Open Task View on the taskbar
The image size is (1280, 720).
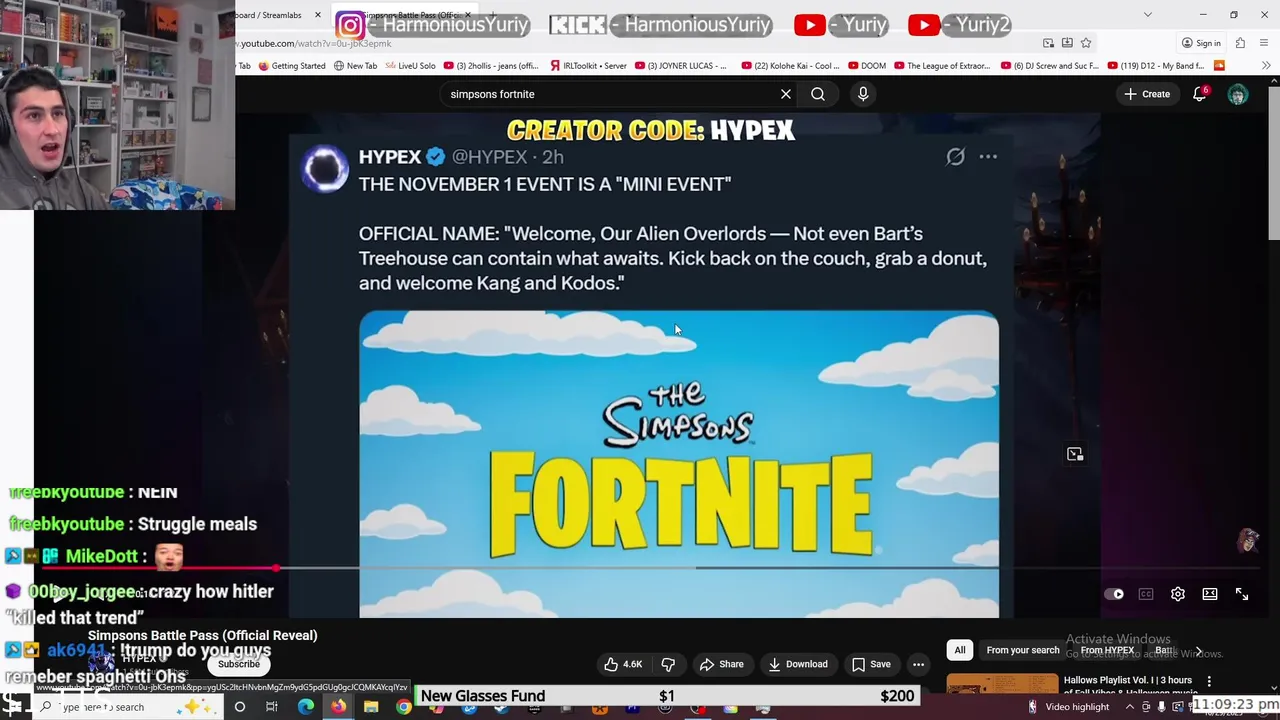coord(271,707)
